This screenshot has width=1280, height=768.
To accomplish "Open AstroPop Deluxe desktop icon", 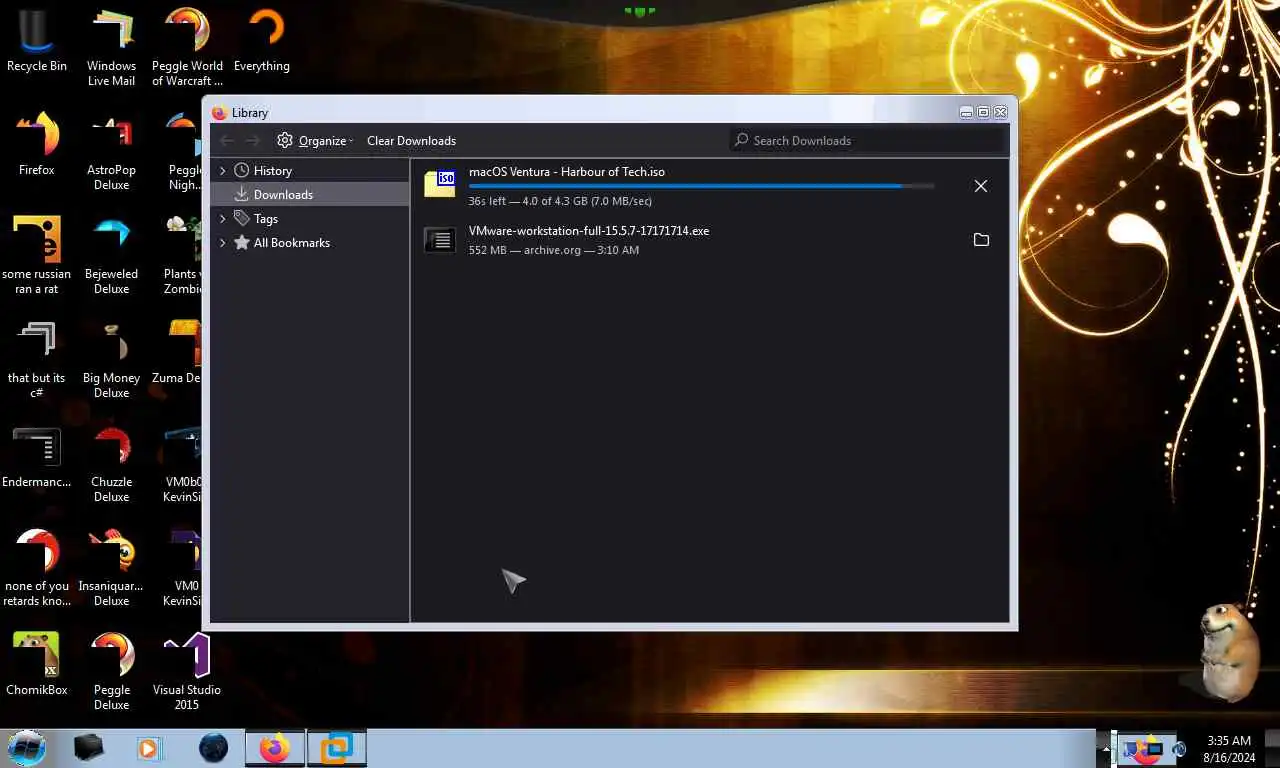I will click(112, 152).
